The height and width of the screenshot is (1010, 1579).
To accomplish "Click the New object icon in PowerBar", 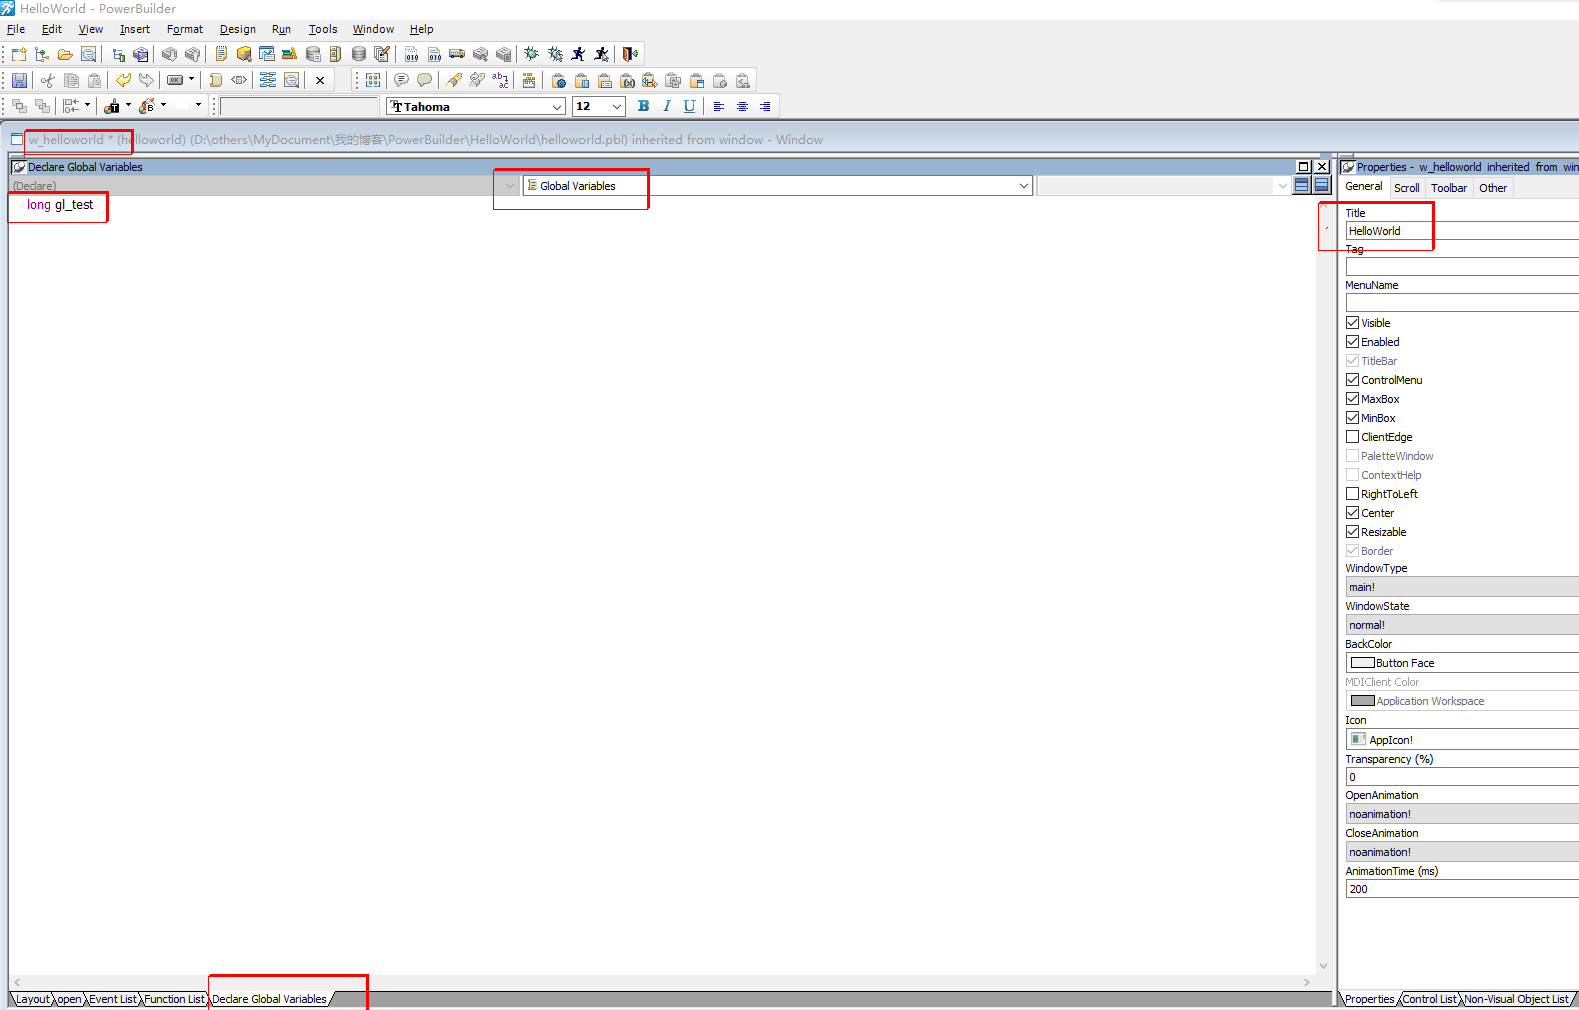I will pyautogui.click(x=19, y=54).
